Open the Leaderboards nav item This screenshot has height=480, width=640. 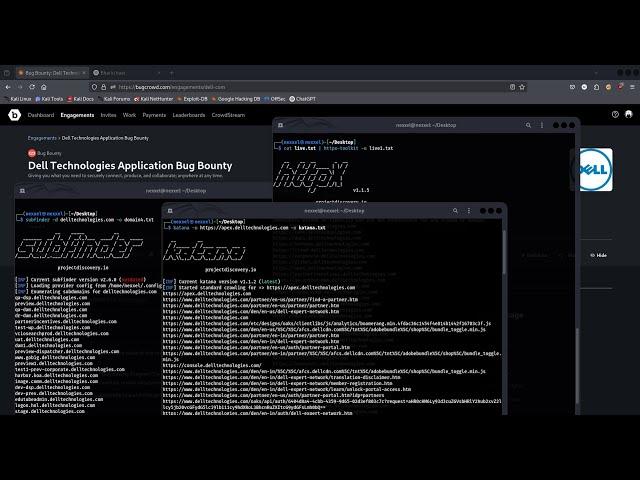(x=188, y=115)
